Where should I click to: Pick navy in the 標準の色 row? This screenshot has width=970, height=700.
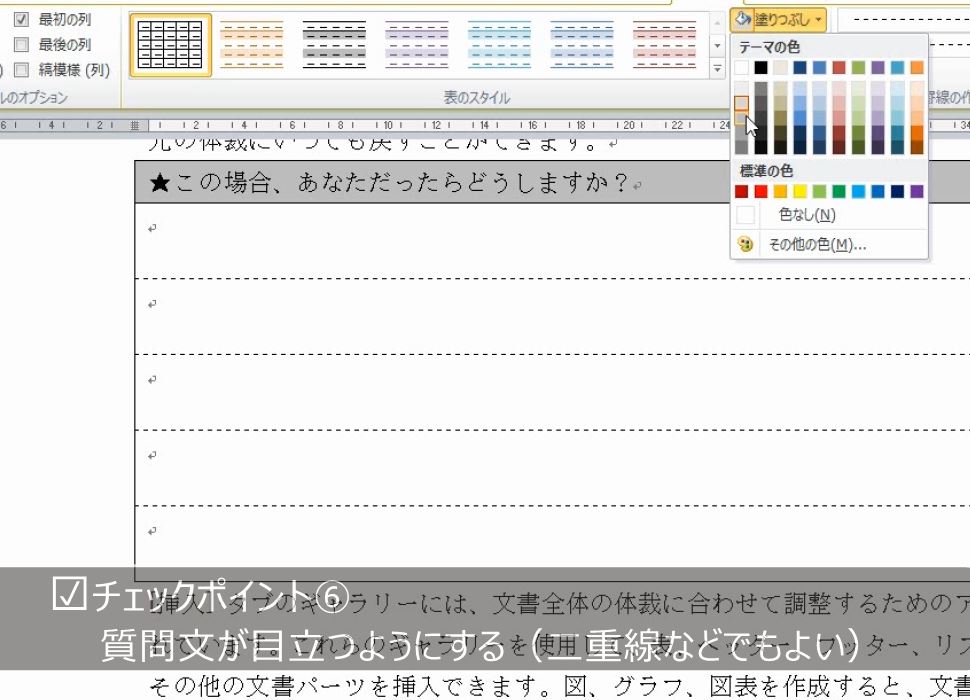[898, 192]
